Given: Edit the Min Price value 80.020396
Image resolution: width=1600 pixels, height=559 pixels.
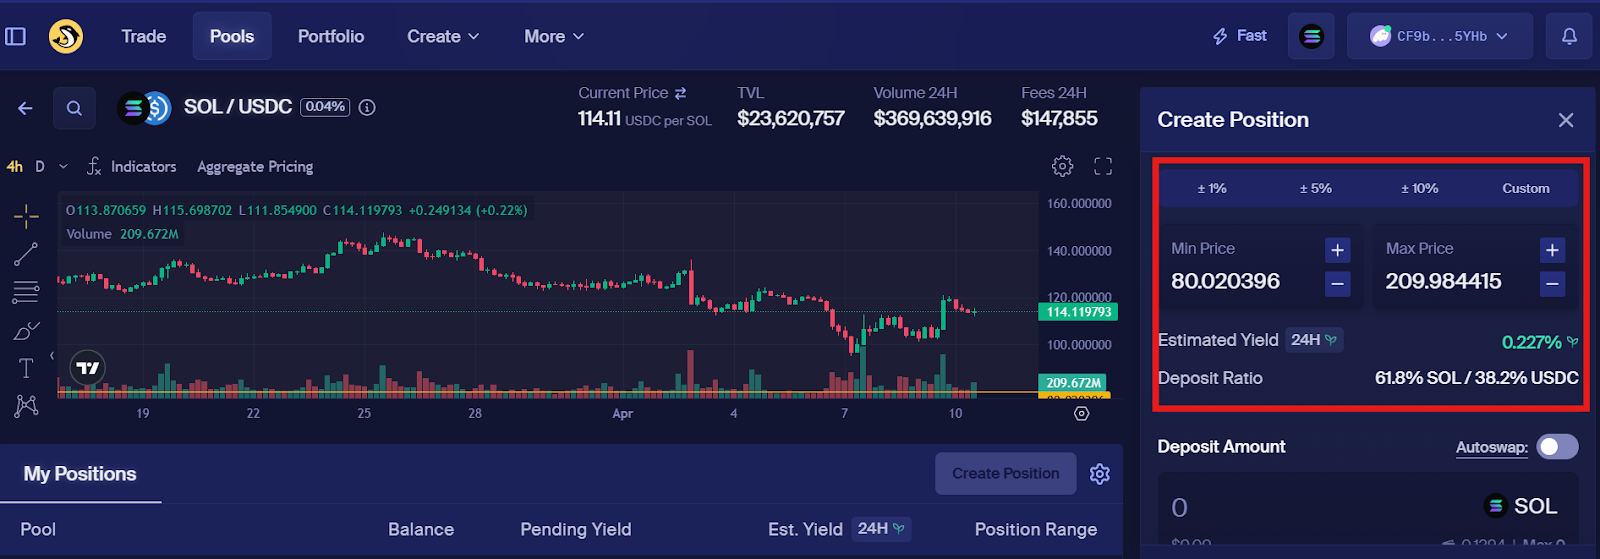Looking at the screenshot, I should [x=1225, y=281].
